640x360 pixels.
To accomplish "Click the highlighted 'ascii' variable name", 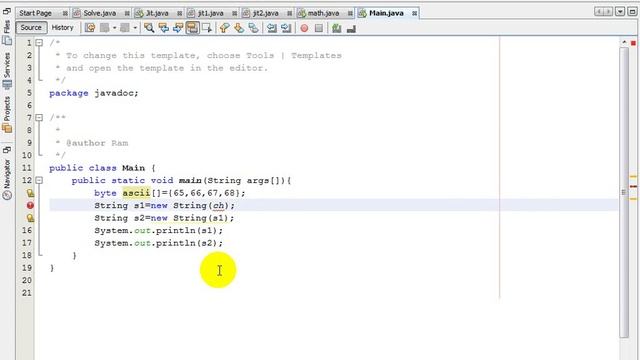I will point(136,193).
